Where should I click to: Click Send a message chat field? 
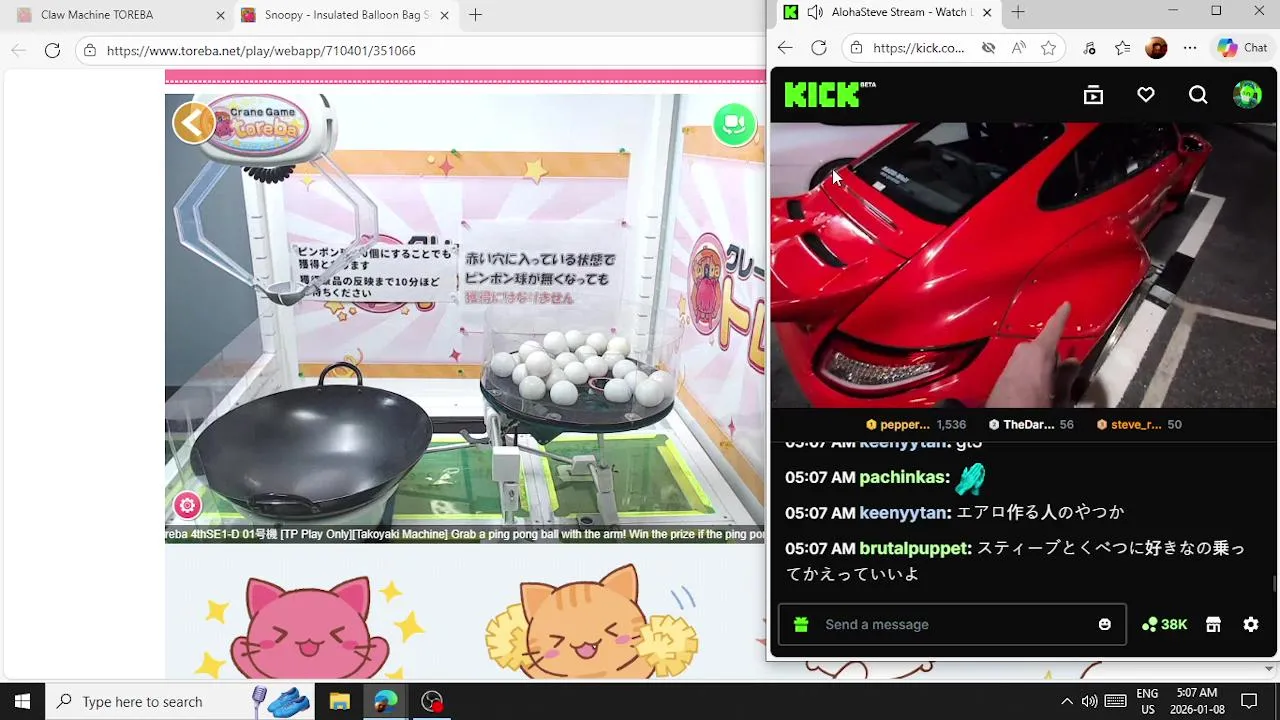click(952, 624)
